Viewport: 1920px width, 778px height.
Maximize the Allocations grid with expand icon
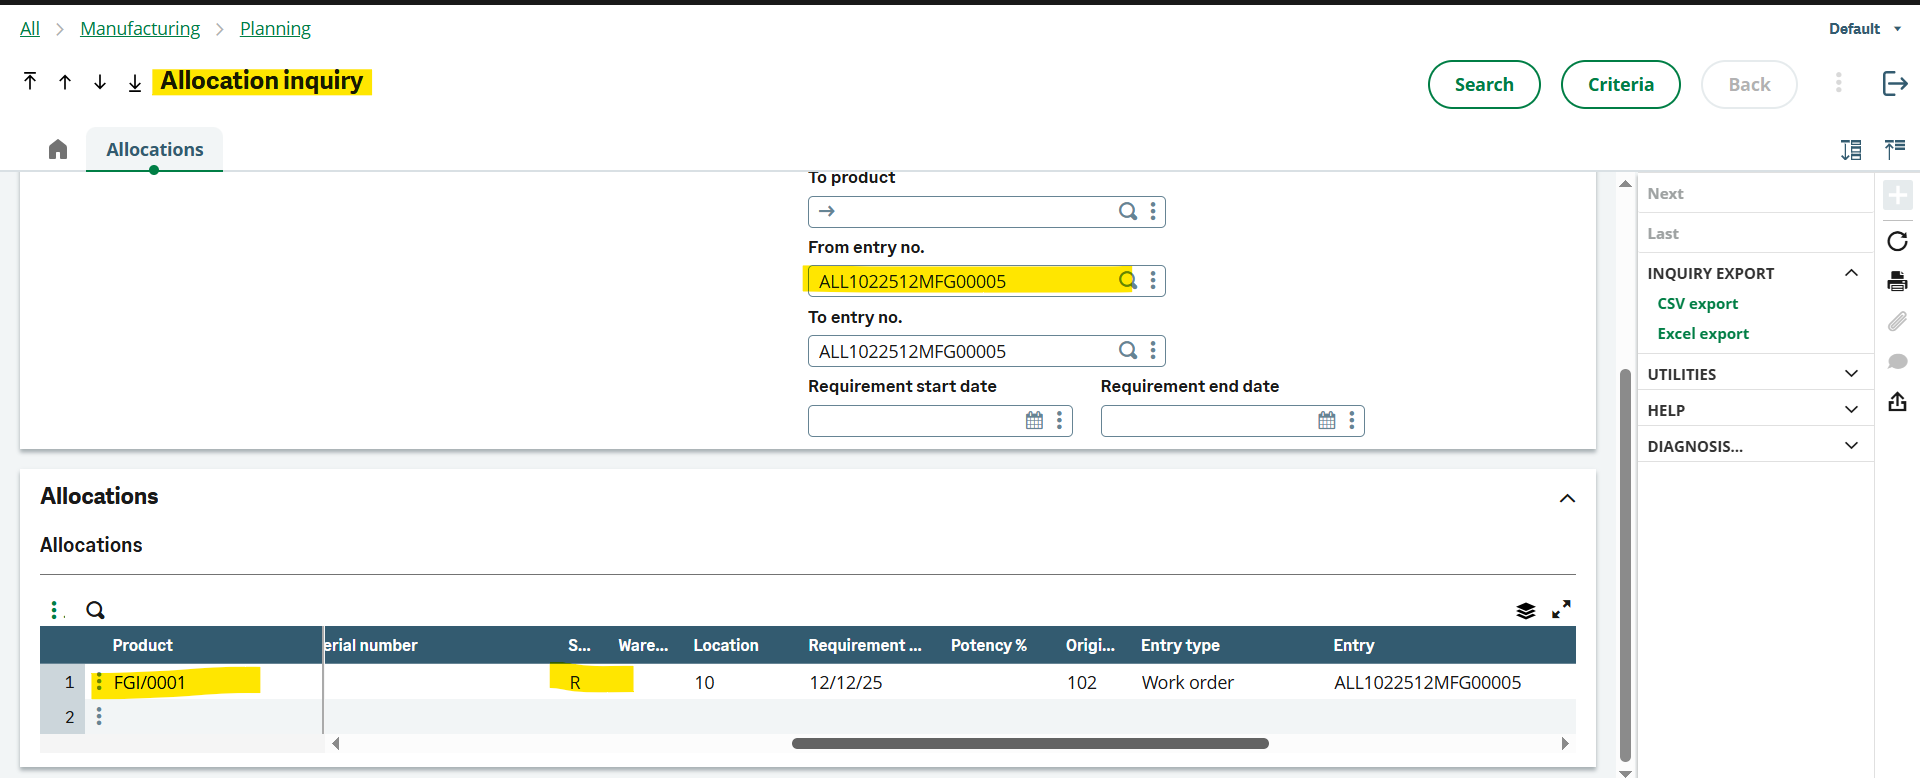tap(1561, 609)
